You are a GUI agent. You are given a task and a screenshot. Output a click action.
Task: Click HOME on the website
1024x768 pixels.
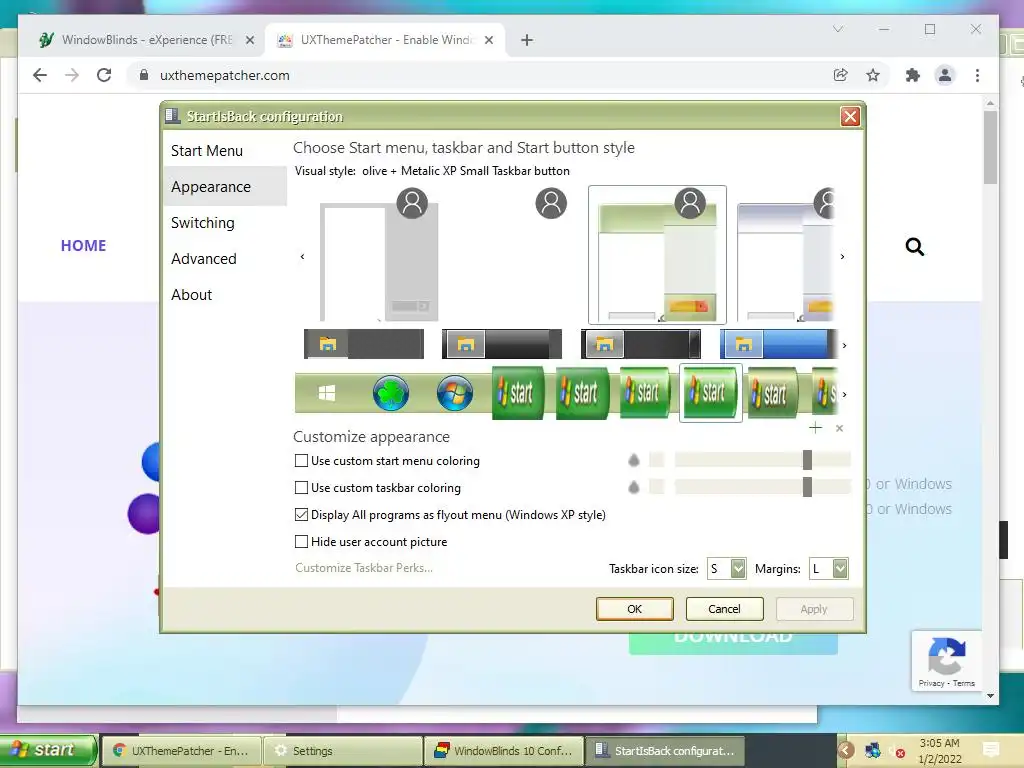[x=83, y=246]
